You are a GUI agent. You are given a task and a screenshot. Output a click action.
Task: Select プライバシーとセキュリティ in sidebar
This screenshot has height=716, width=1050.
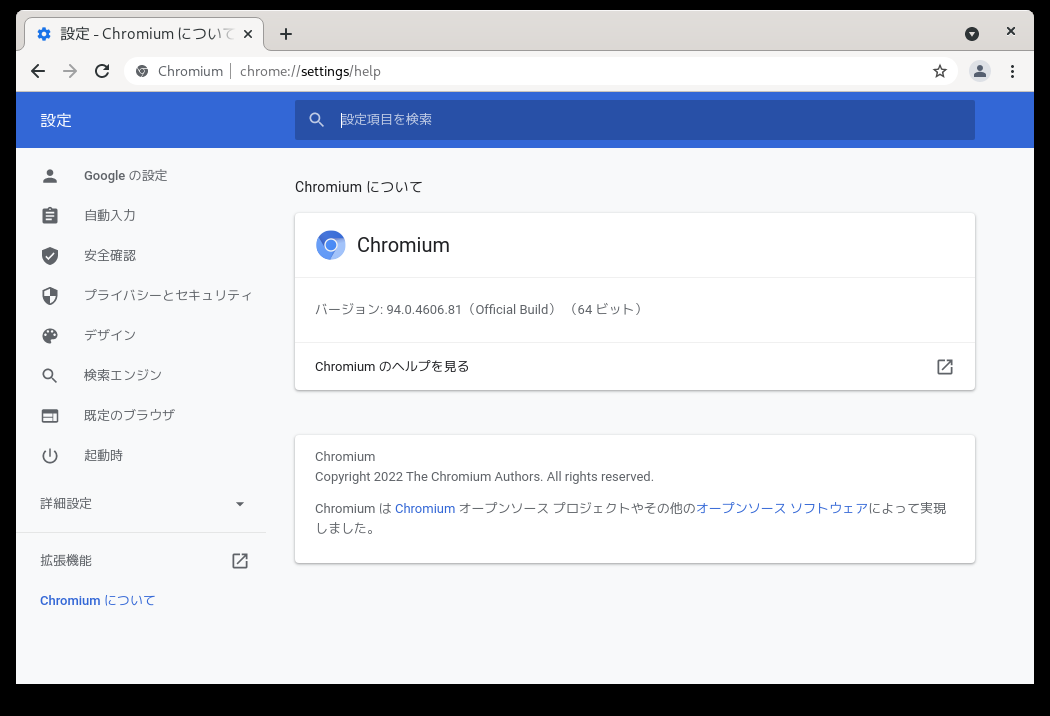(168, 295)
